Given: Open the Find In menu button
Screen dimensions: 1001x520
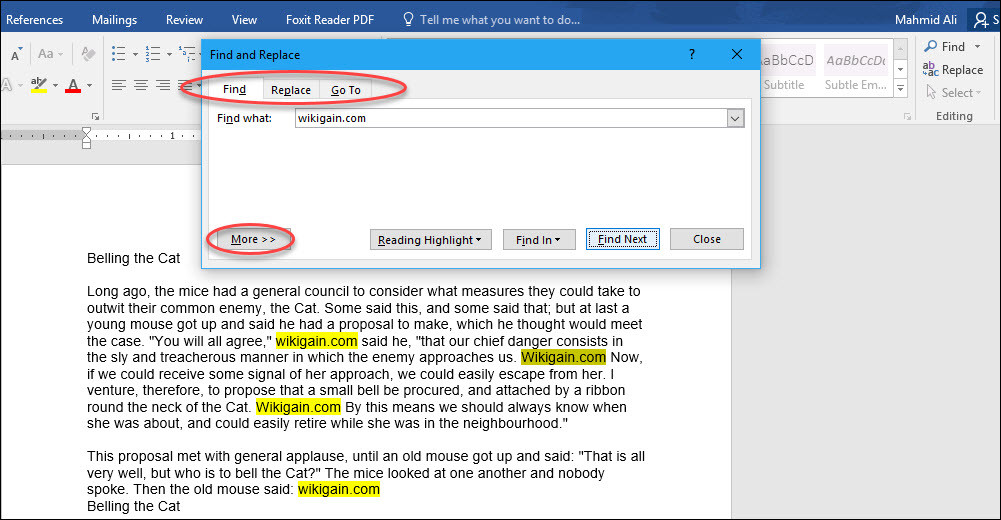Looking at the screenshot, I should pos(539,240).
